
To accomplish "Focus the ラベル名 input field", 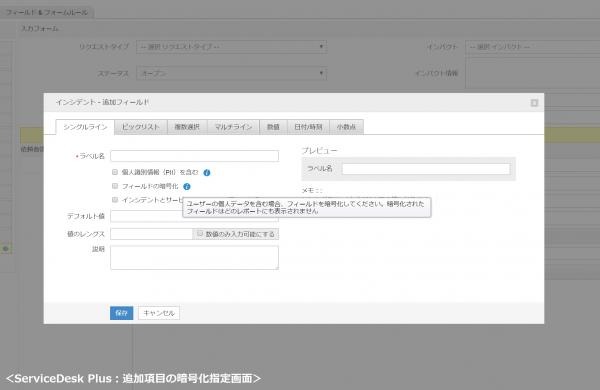I will [x=194, y=156].
